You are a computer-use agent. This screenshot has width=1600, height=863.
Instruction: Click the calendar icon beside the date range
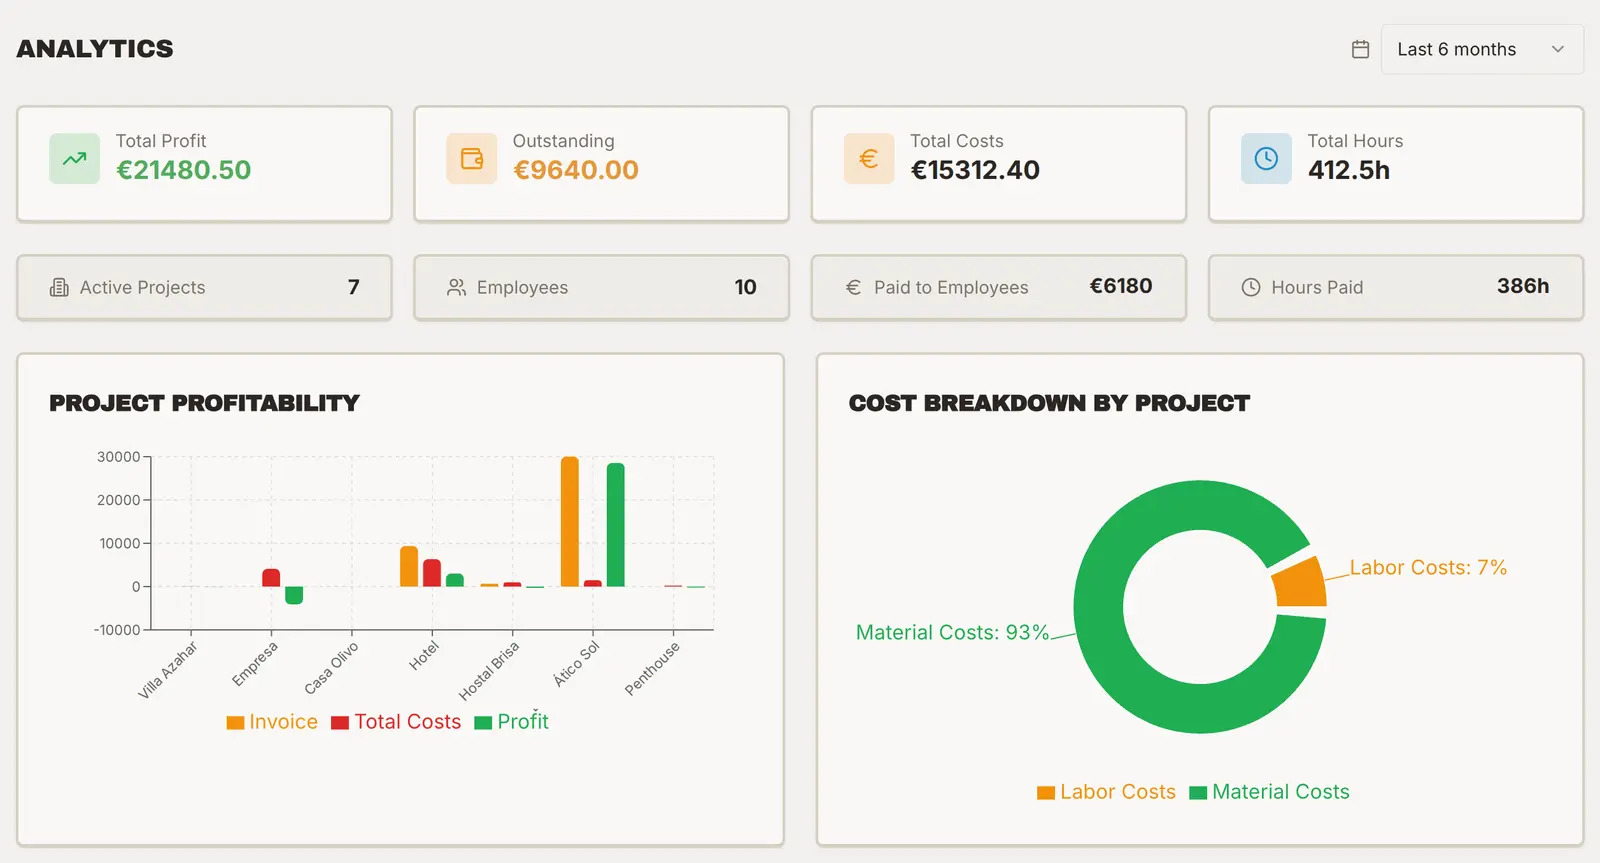1360,49
